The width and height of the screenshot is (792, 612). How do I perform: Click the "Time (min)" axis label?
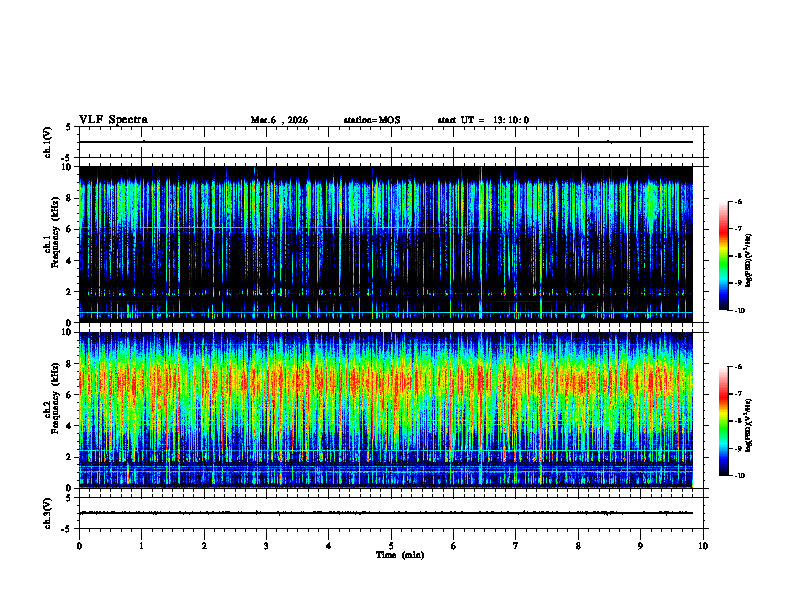pyautogui.click(x=400, y=555)
